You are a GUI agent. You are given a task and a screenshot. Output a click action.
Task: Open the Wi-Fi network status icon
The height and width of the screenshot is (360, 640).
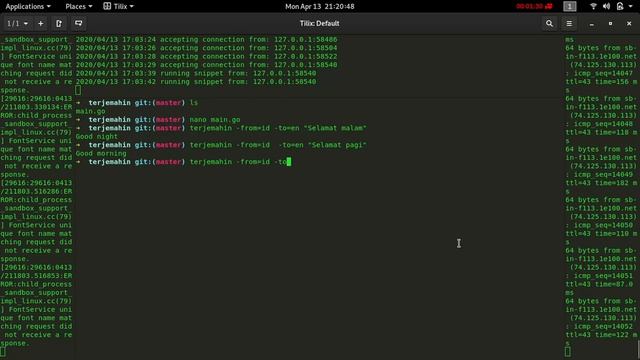(593, 7)
